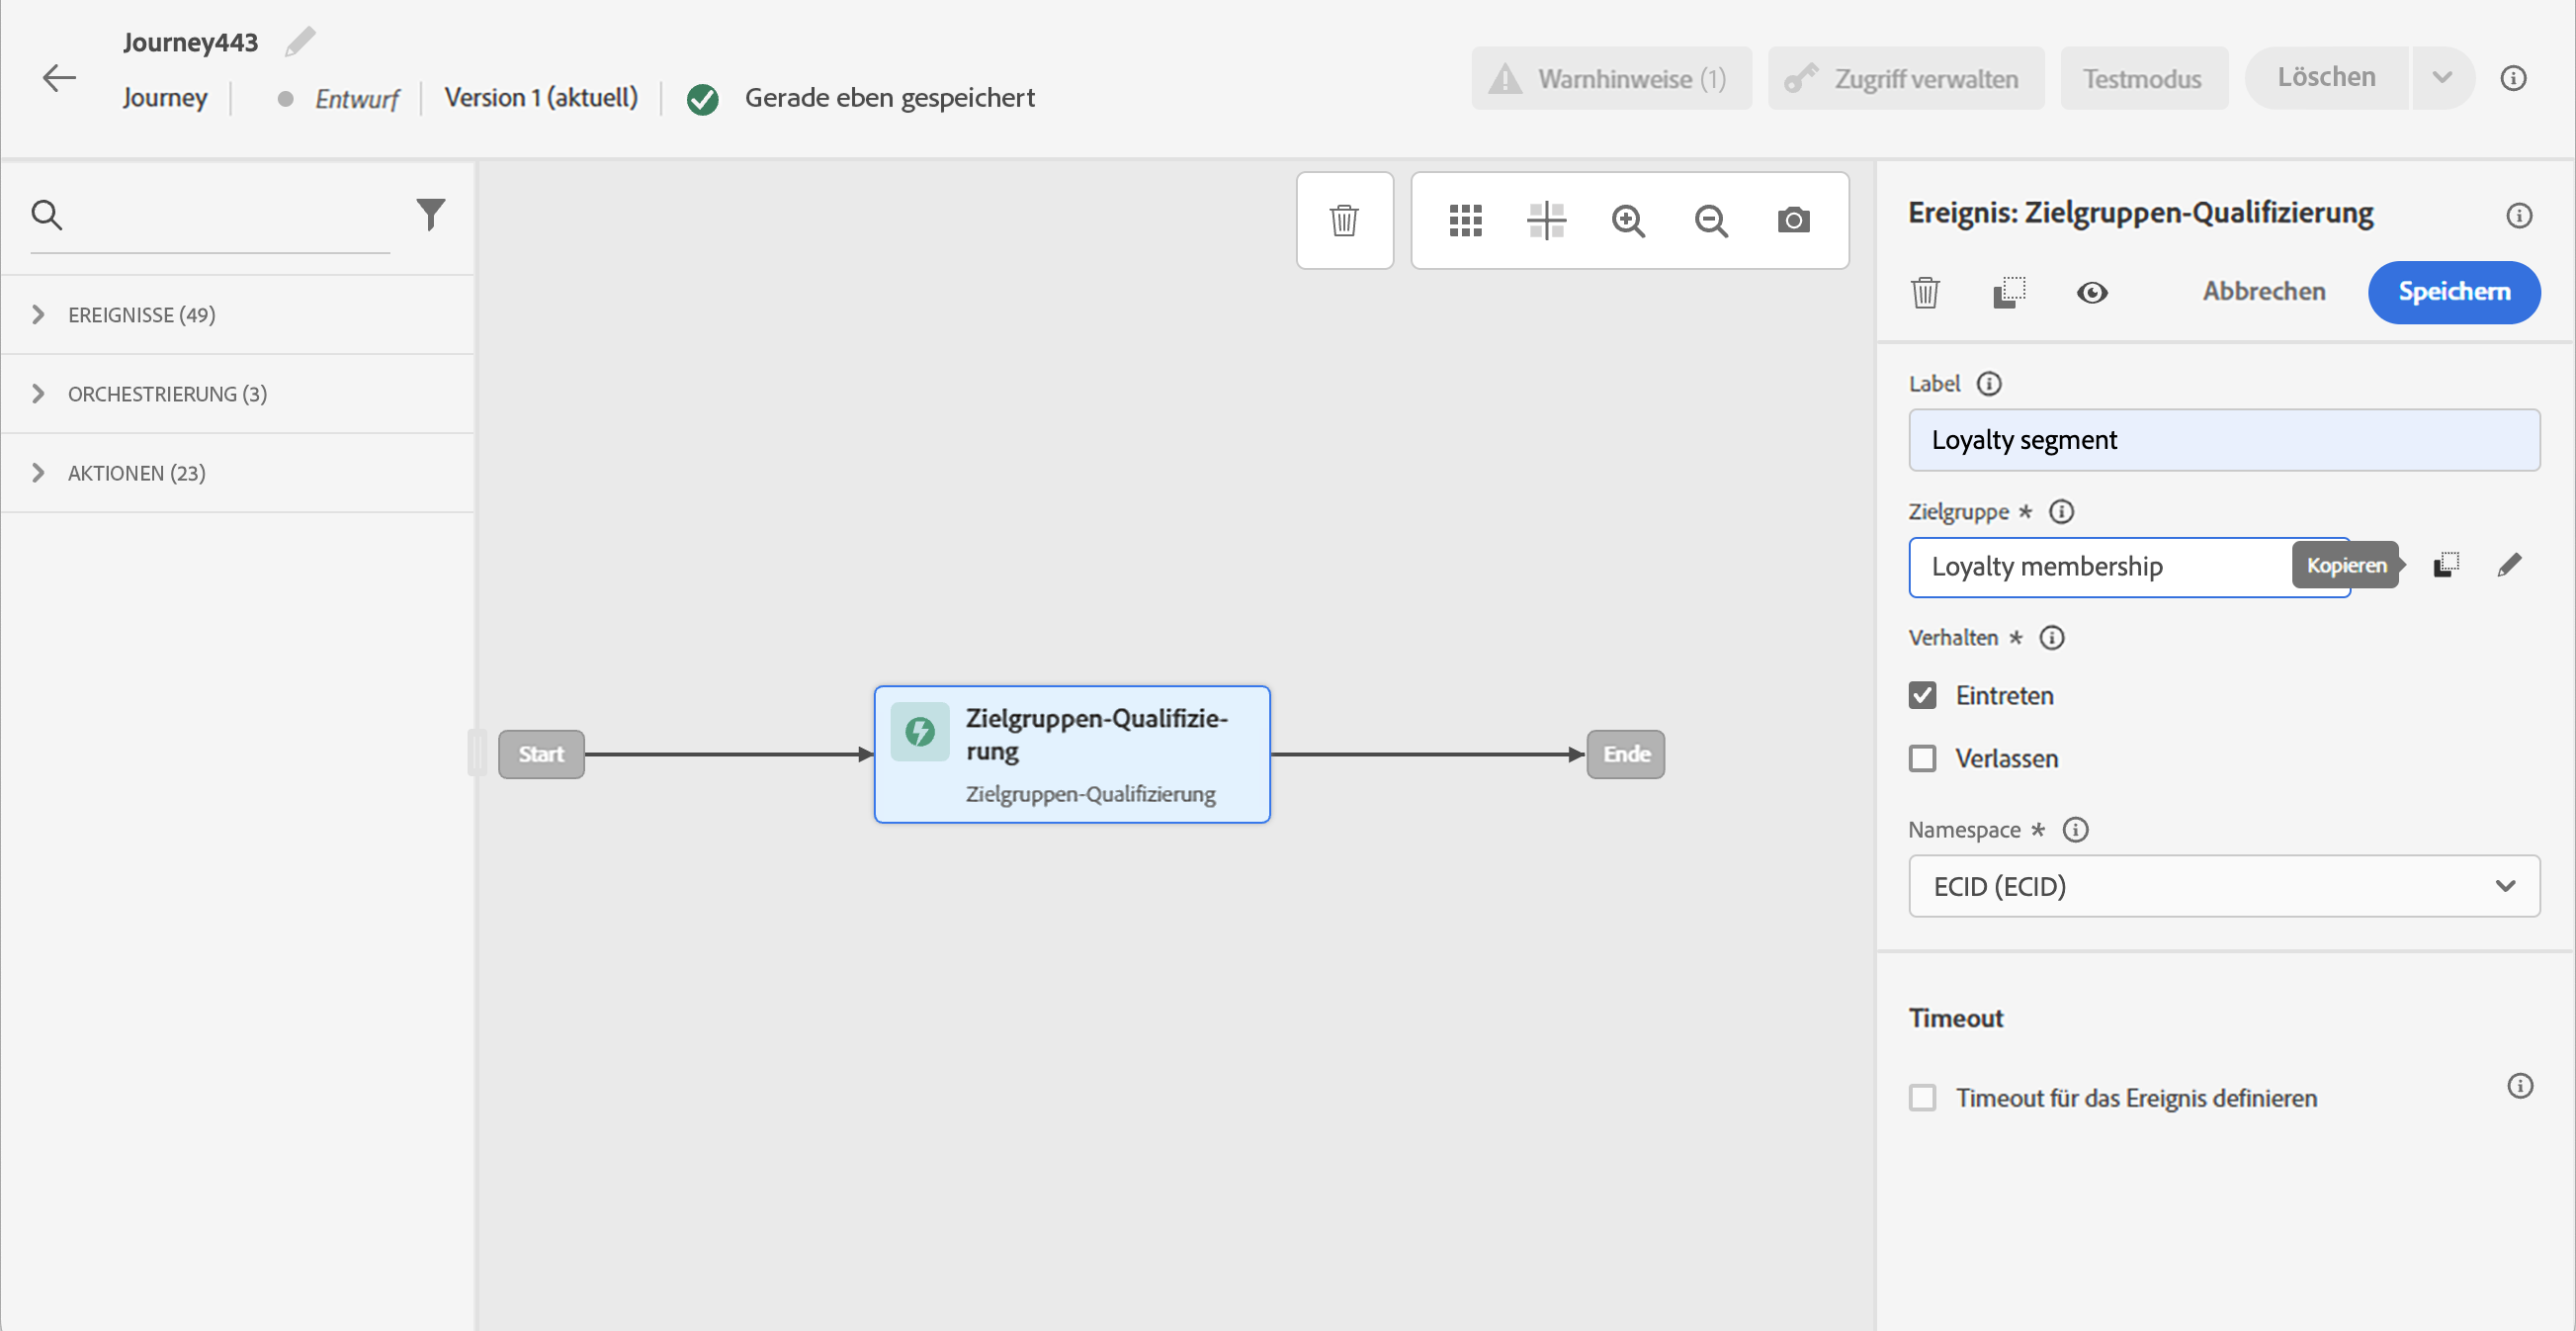The height and width of the screenshot is (1331, 2576).
Task: Click the filter funnel icon in palette
Action: (431, 214)
